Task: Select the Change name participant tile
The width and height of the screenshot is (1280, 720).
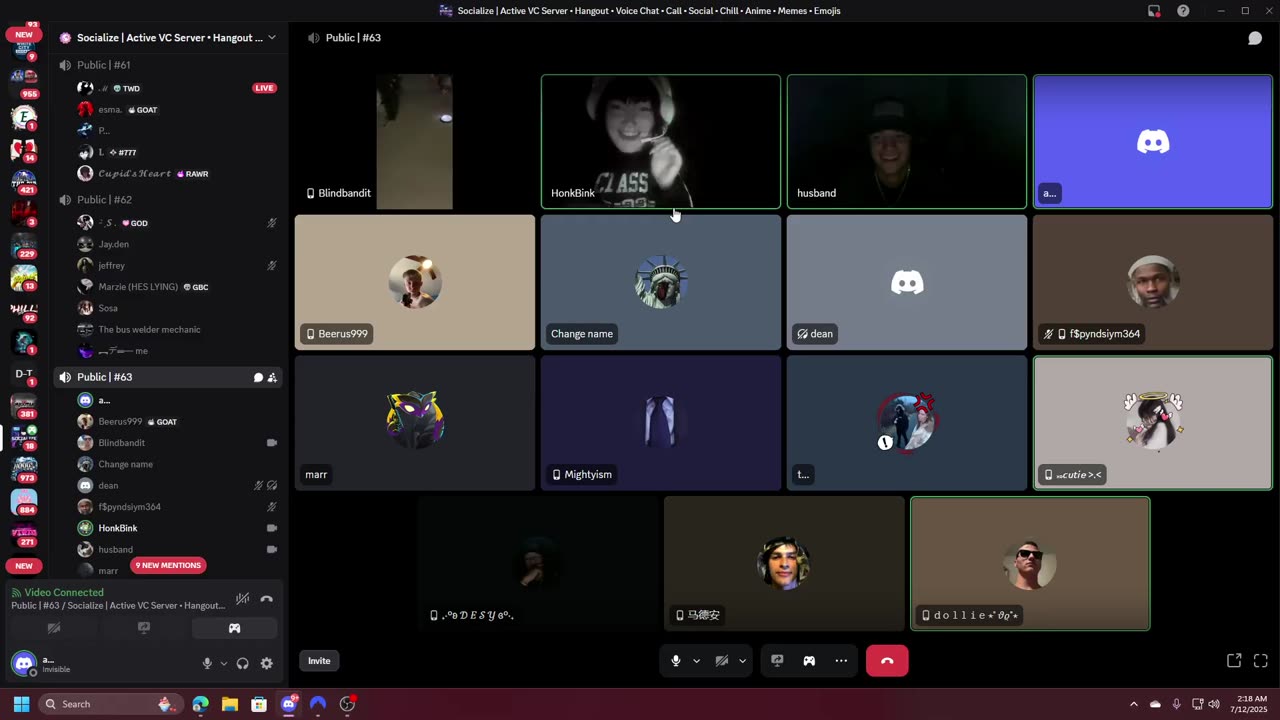Action: [661, 283]
